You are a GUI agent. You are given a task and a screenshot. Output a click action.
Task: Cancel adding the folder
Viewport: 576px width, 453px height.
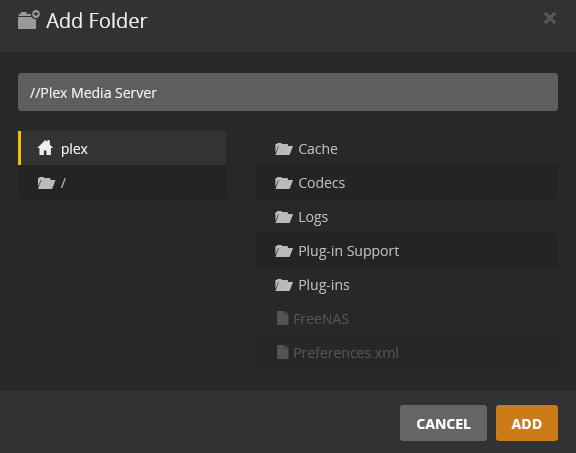pos(443,423)
